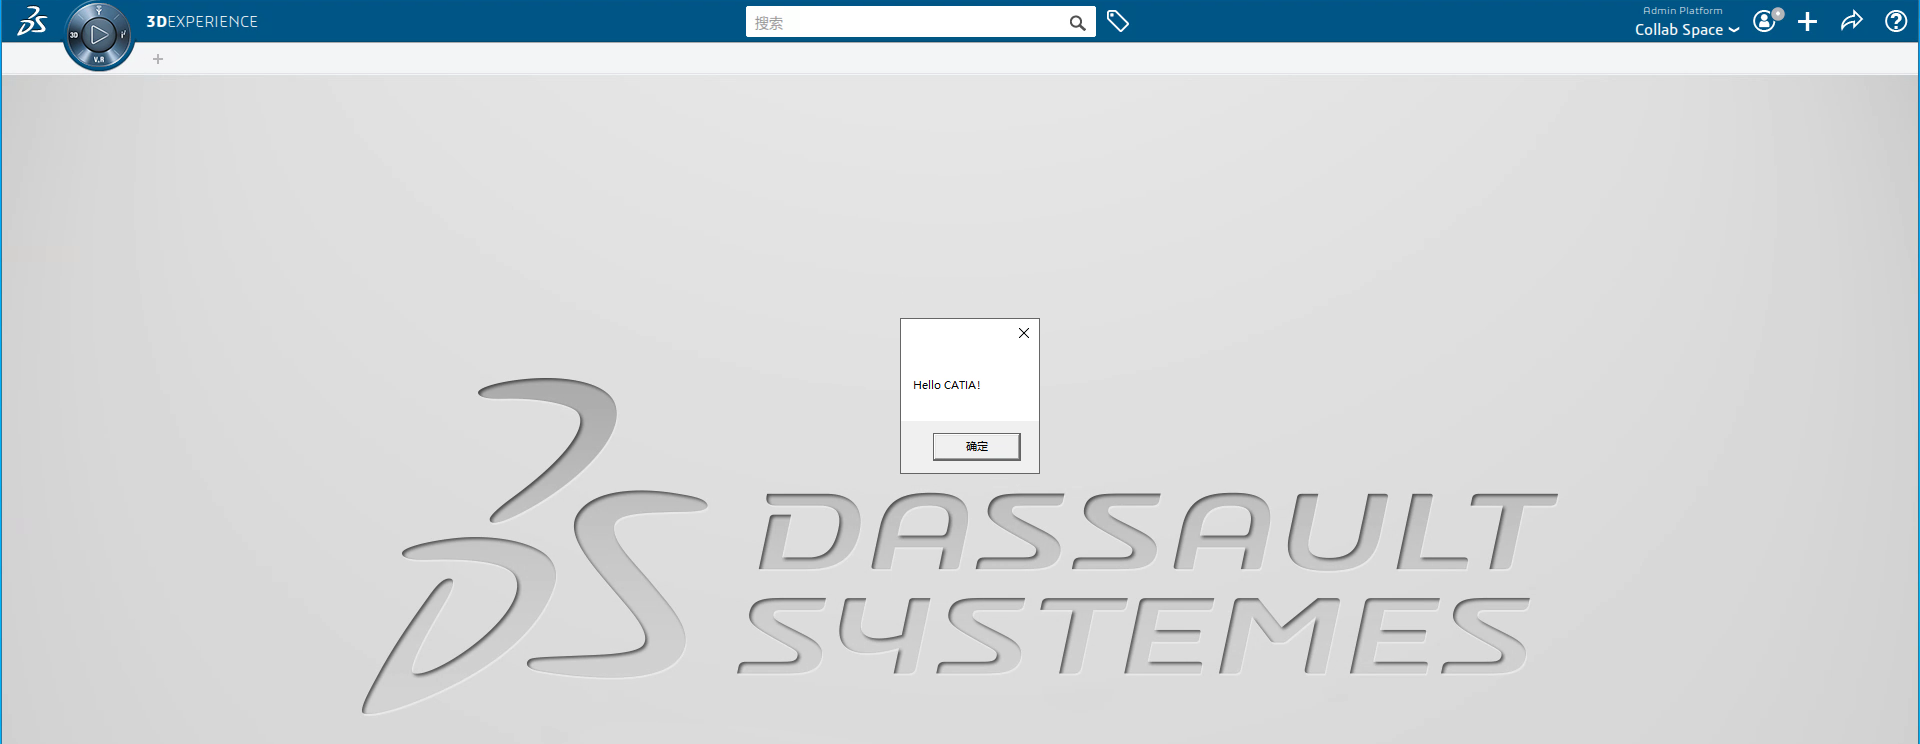Close the Hello CATIA dialog
Image resolution: width=1920 pixels, height=744 pixels.
click(1024, 333)
